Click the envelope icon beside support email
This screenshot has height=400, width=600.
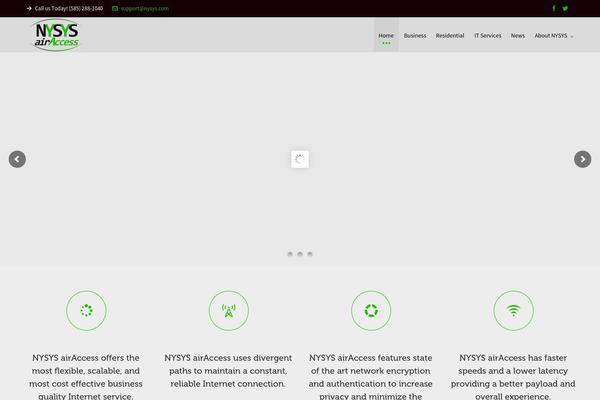point(115,8)
